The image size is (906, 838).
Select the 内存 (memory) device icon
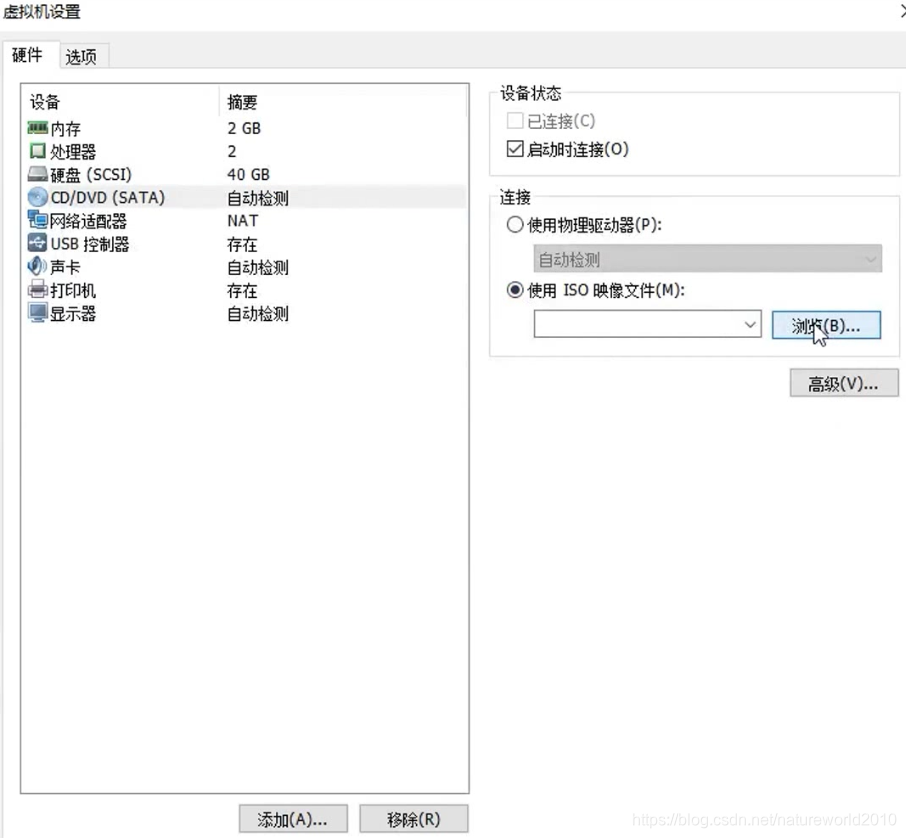[33, 128]
